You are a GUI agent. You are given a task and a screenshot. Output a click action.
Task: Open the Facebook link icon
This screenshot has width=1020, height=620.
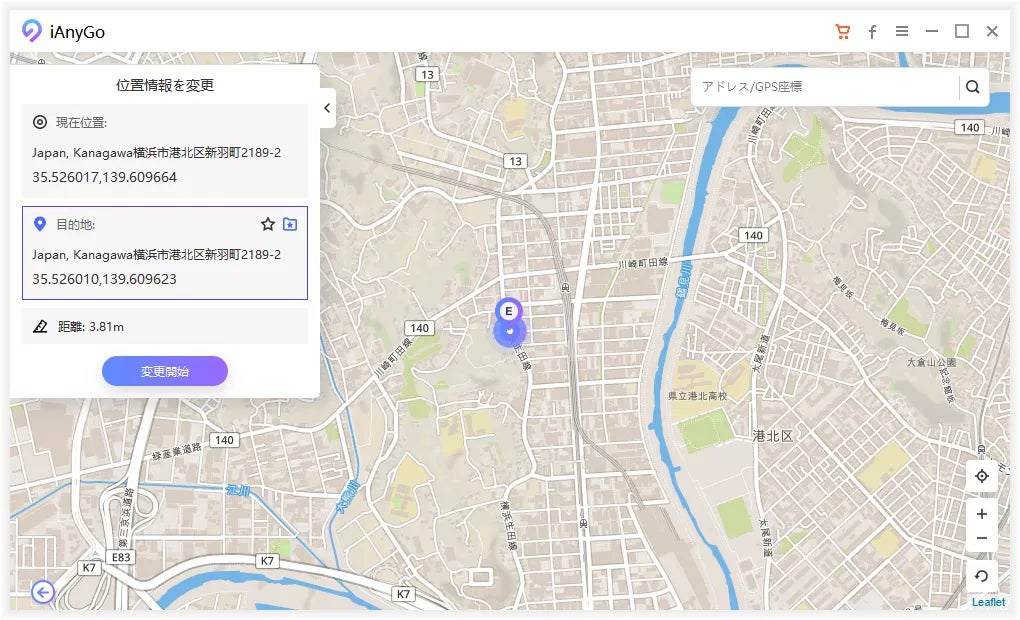pyautogui.click(x=872, y=32)
